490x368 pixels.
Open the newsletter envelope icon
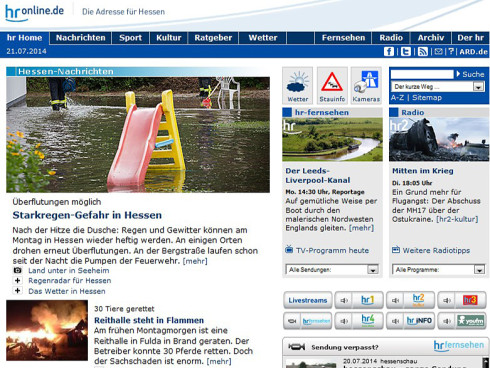pos(439,51)
